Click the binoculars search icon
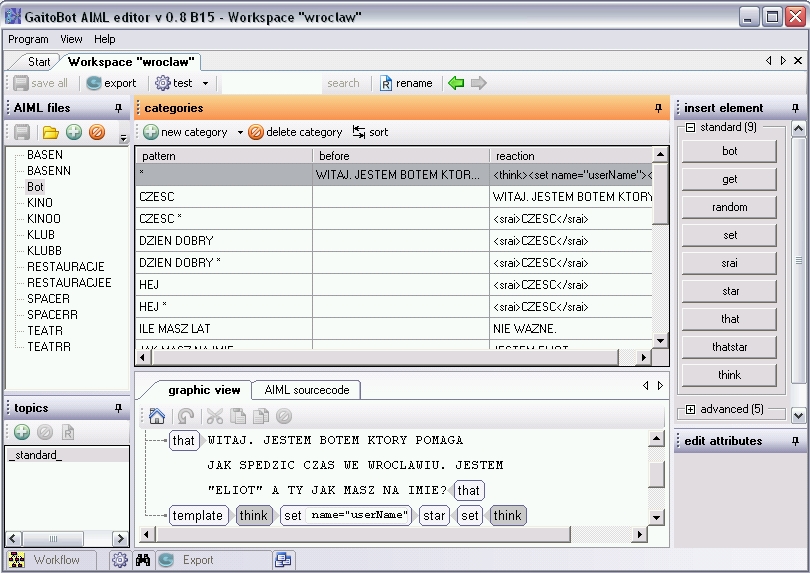The height and width of the screenshot is (573, 810). coord(143,560)
